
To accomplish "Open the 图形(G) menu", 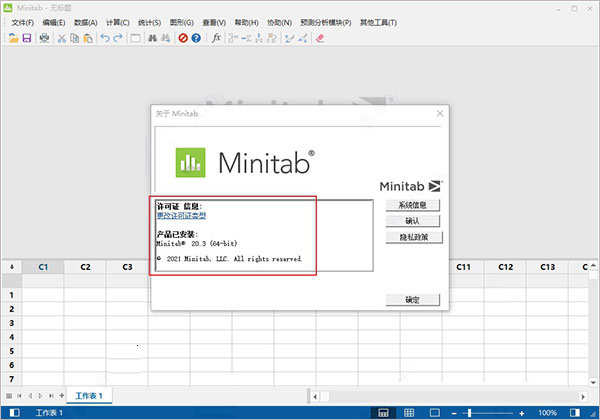I will click(182, 23).
